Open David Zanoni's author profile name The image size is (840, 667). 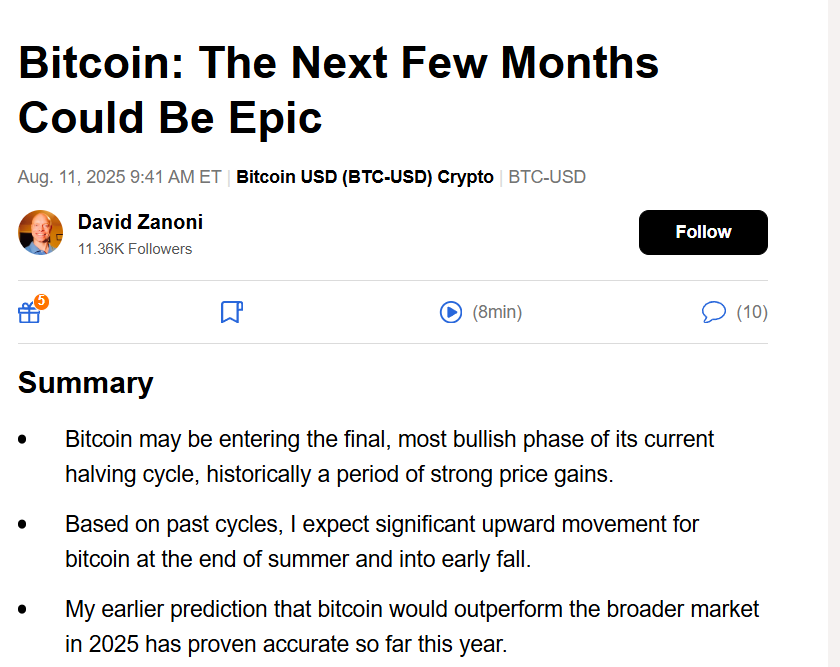tap(140, 222)
